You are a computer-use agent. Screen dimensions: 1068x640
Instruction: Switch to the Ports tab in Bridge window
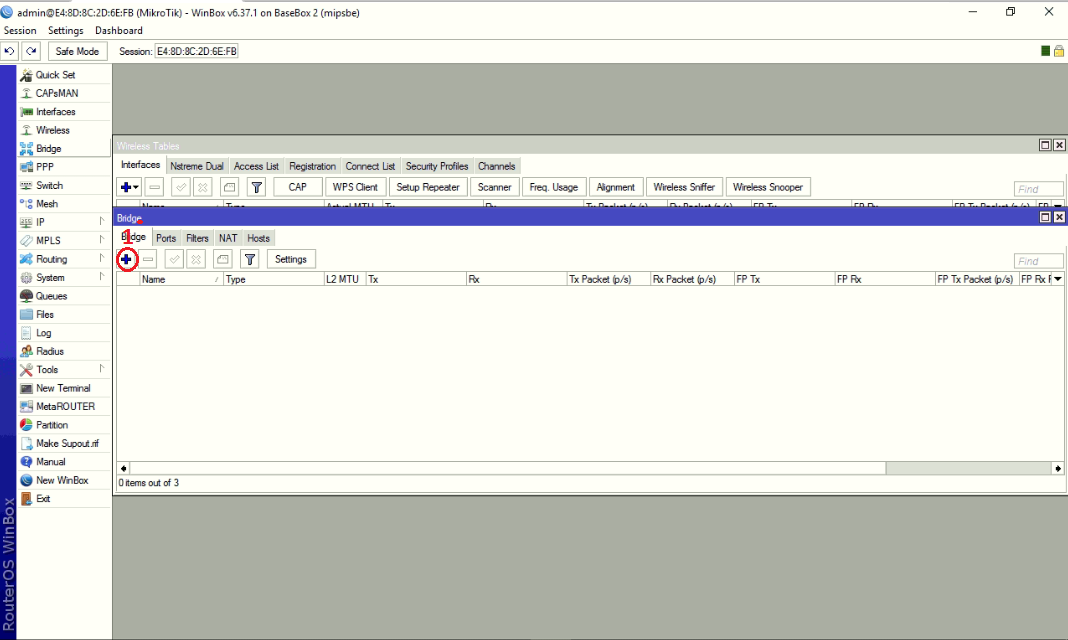click(166, 238)
